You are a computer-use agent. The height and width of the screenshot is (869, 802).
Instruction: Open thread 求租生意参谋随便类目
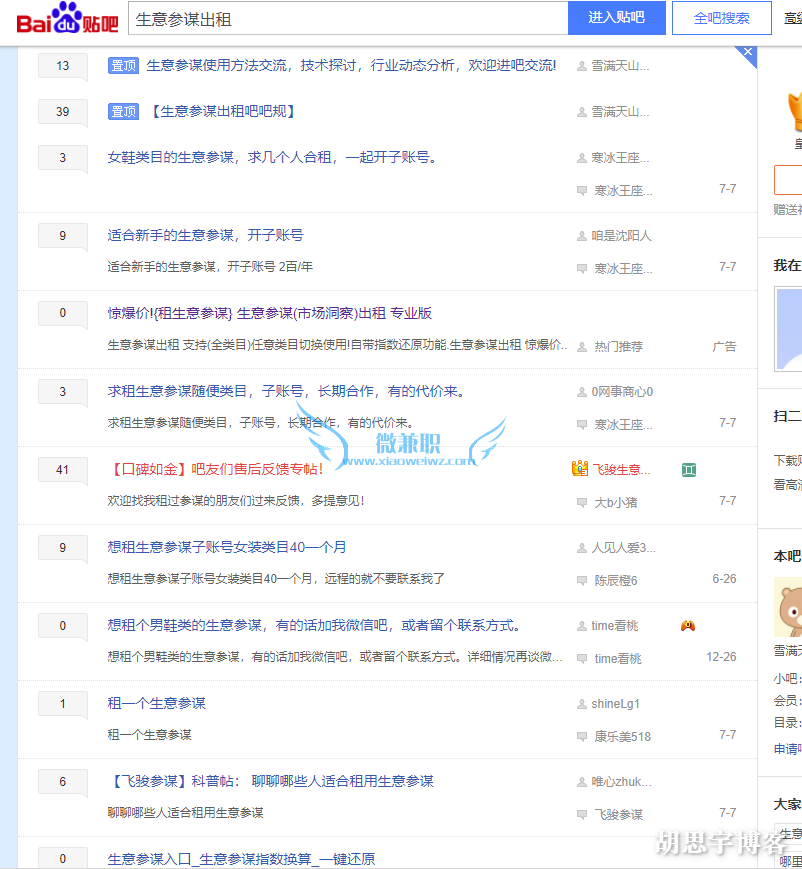(288, 391)
